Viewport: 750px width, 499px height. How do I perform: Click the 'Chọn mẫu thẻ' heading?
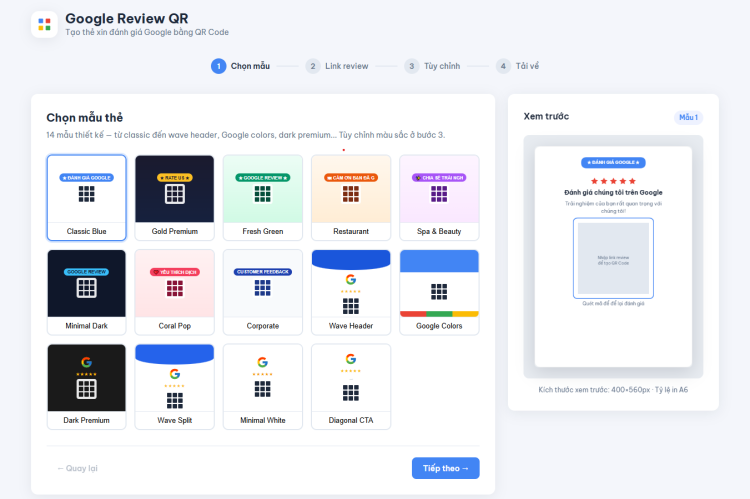[x=85, y=118]
